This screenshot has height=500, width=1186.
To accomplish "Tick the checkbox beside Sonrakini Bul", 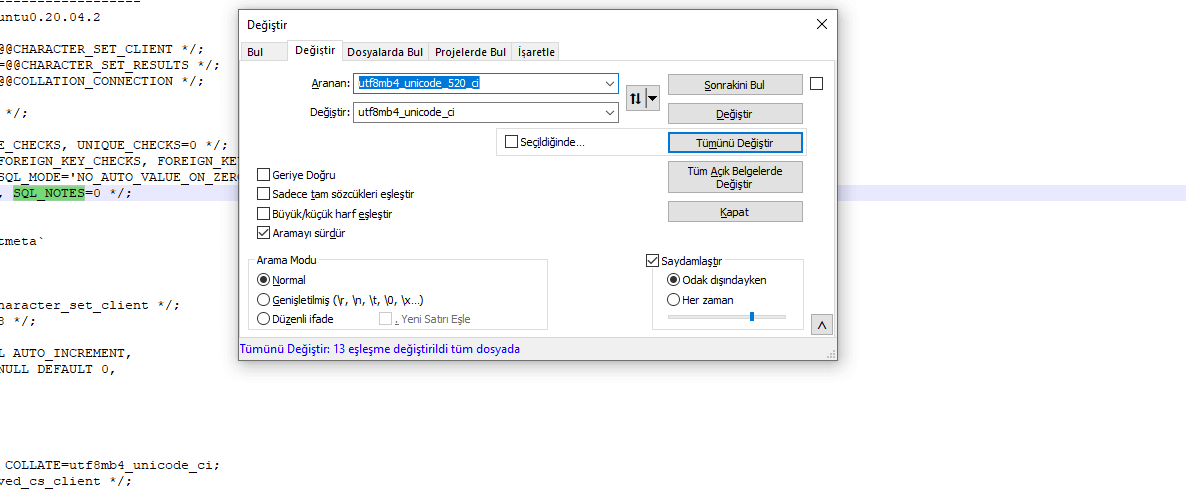I will (816, 84).
